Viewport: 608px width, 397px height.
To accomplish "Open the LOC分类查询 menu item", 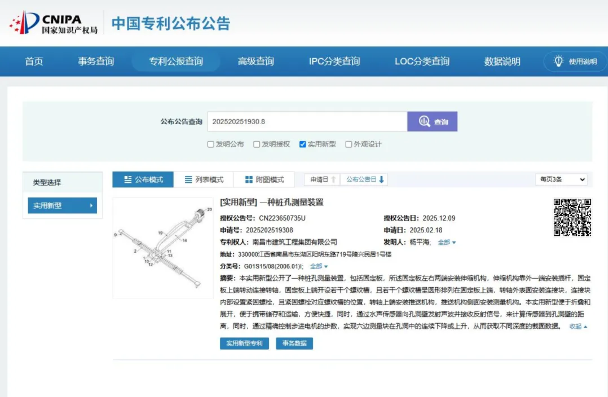I will click(422, 61).
